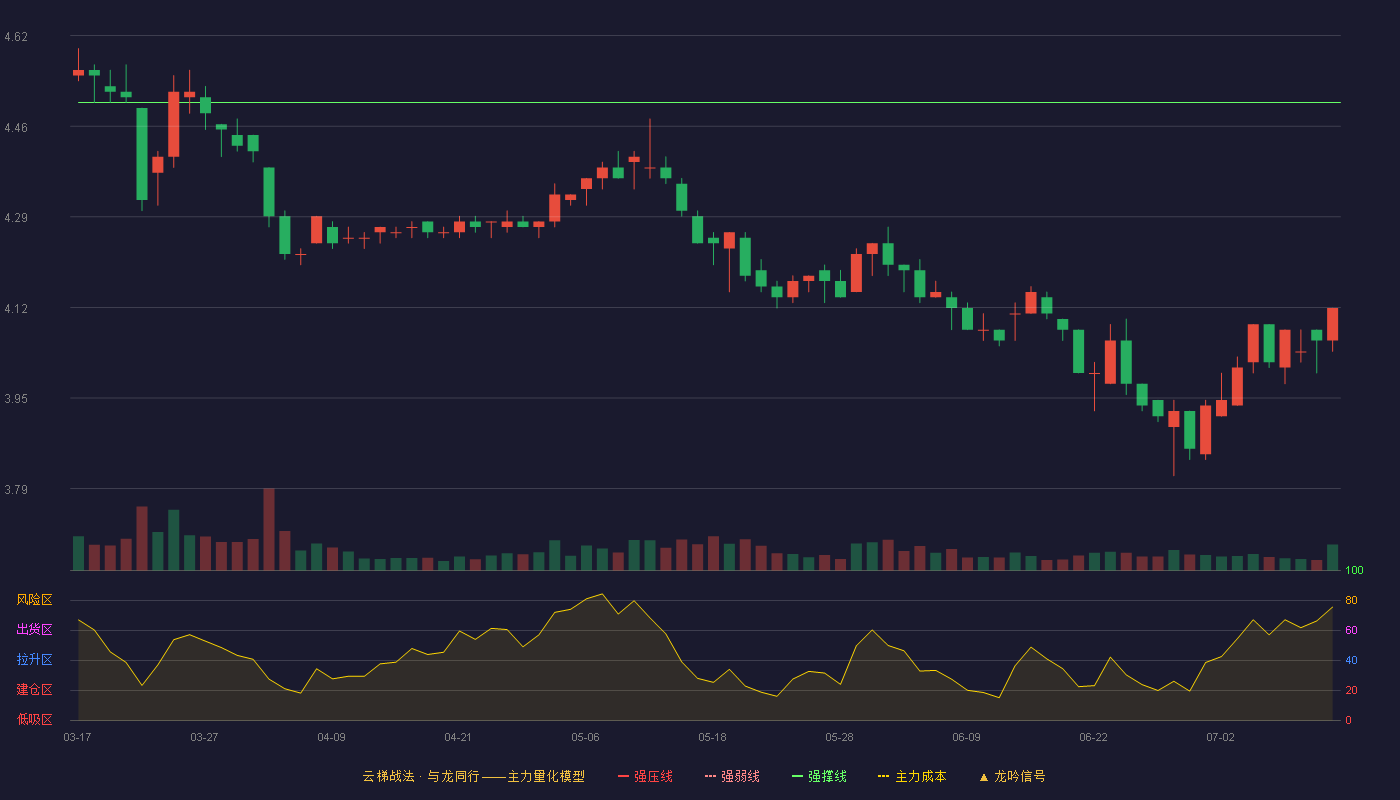This screenshot has height=800, width=1400.
Task: Click the 4.62 price axis label
Action: 16,37
